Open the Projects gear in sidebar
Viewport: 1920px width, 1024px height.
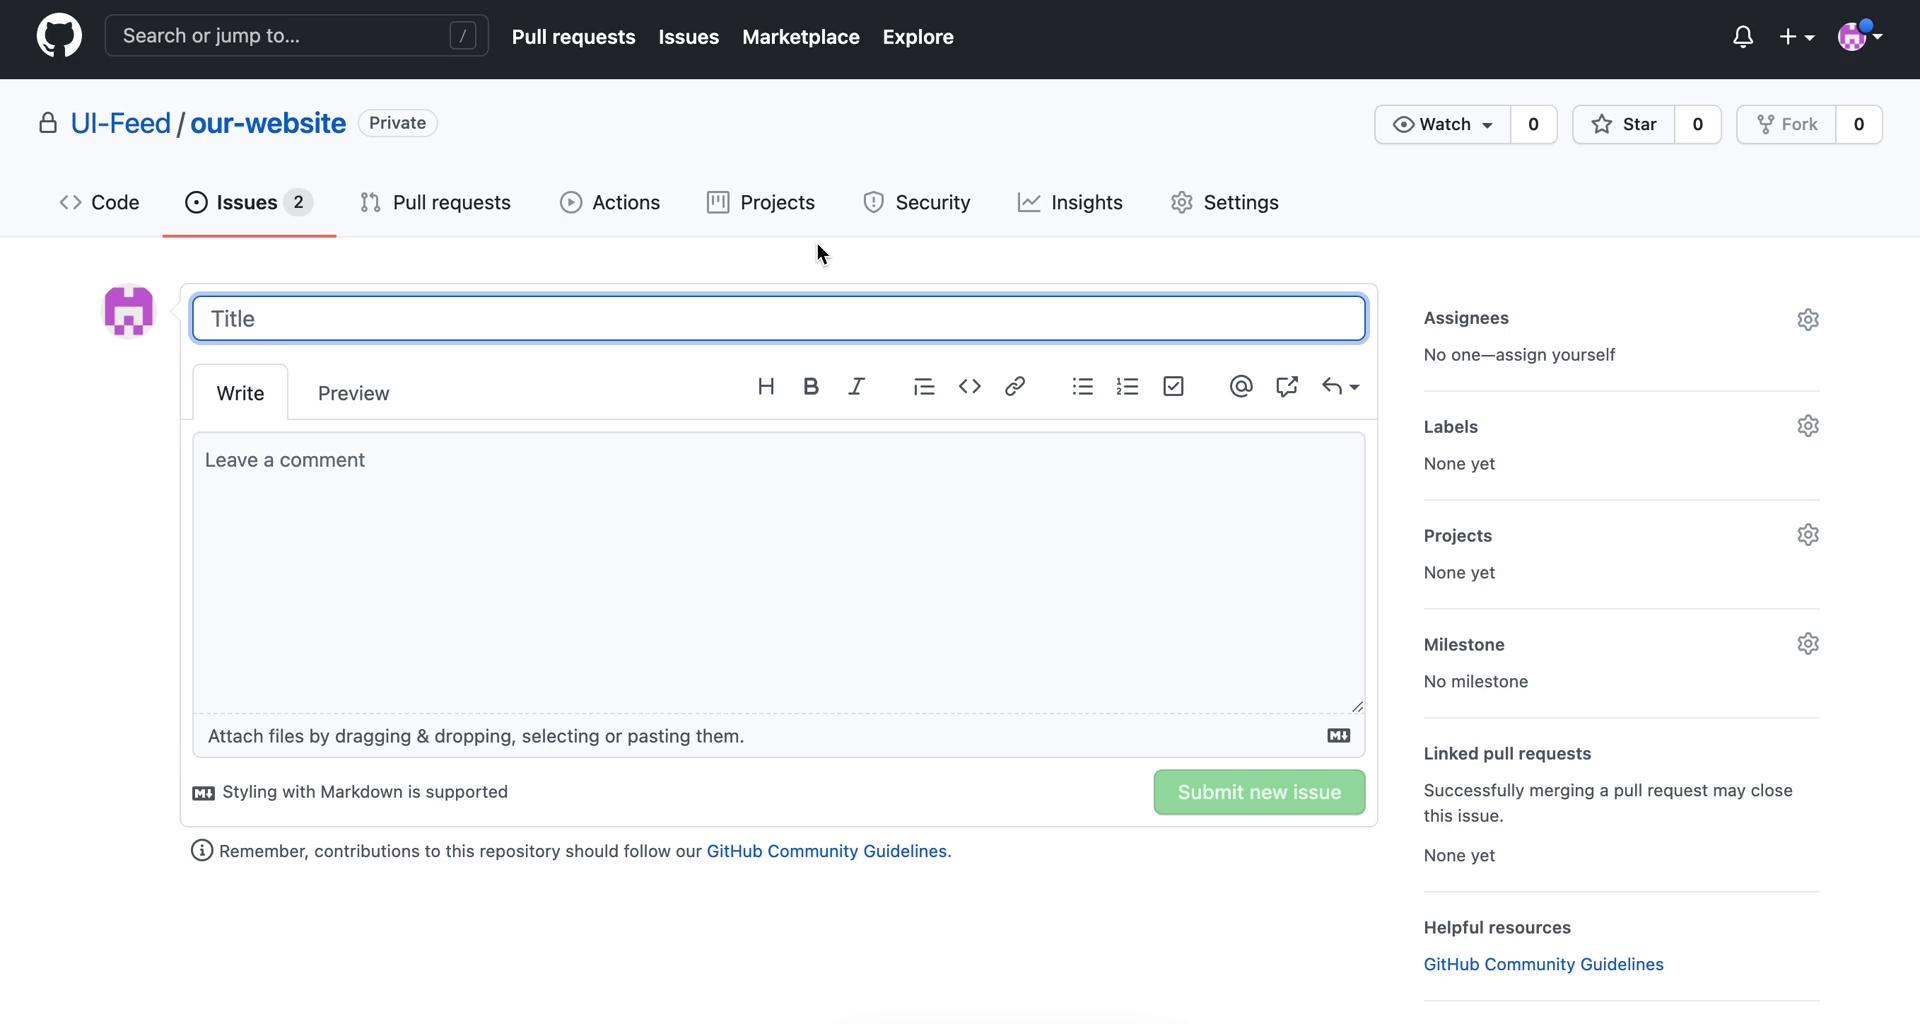(x=1808, y=535)
